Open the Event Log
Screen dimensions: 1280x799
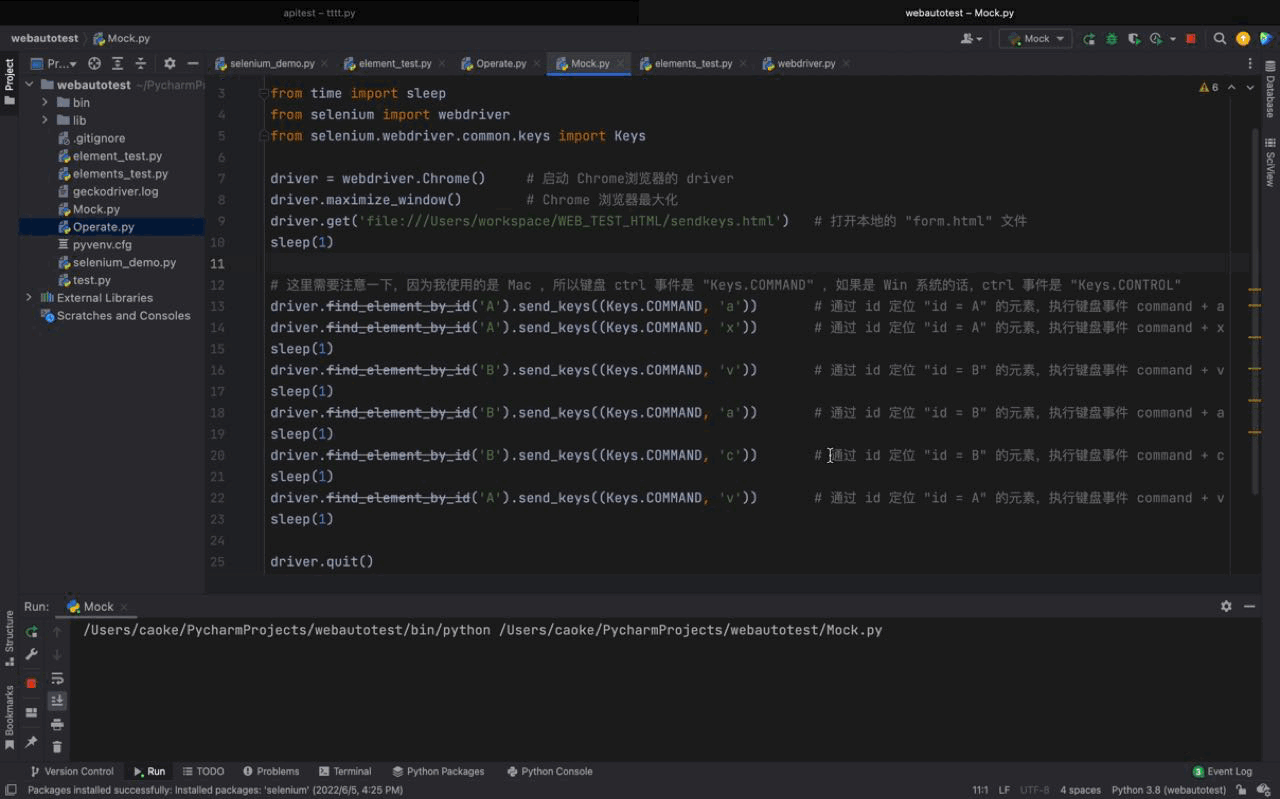(1223, 771)
